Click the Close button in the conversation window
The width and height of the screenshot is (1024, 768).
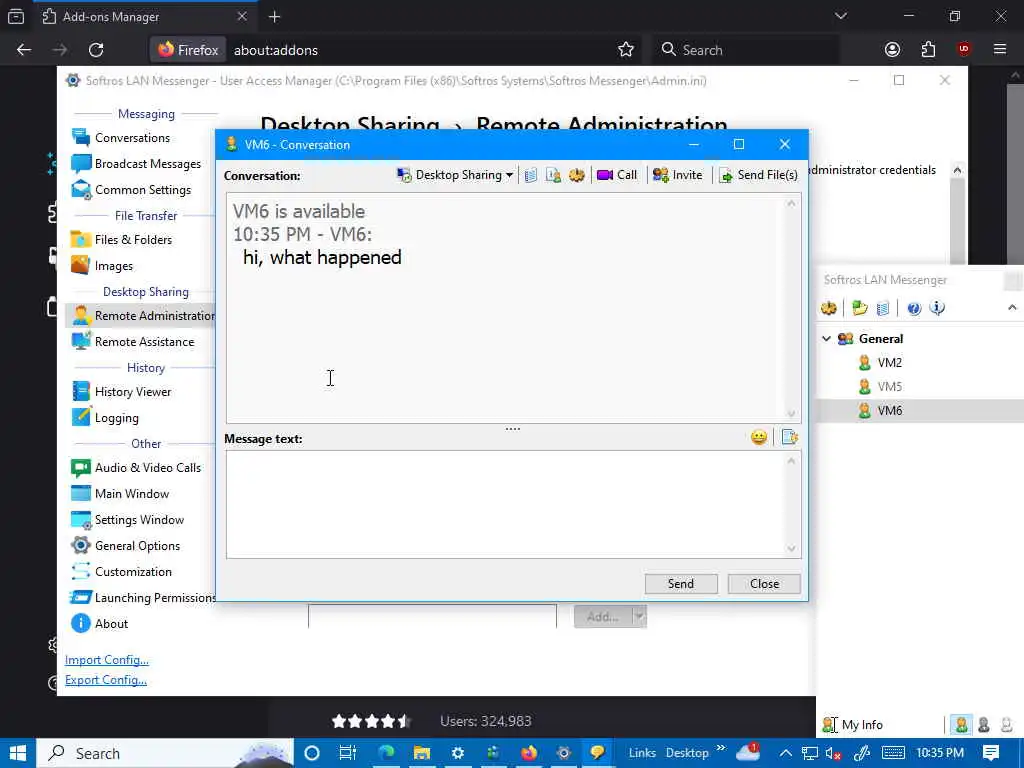[x=764, y=584]
